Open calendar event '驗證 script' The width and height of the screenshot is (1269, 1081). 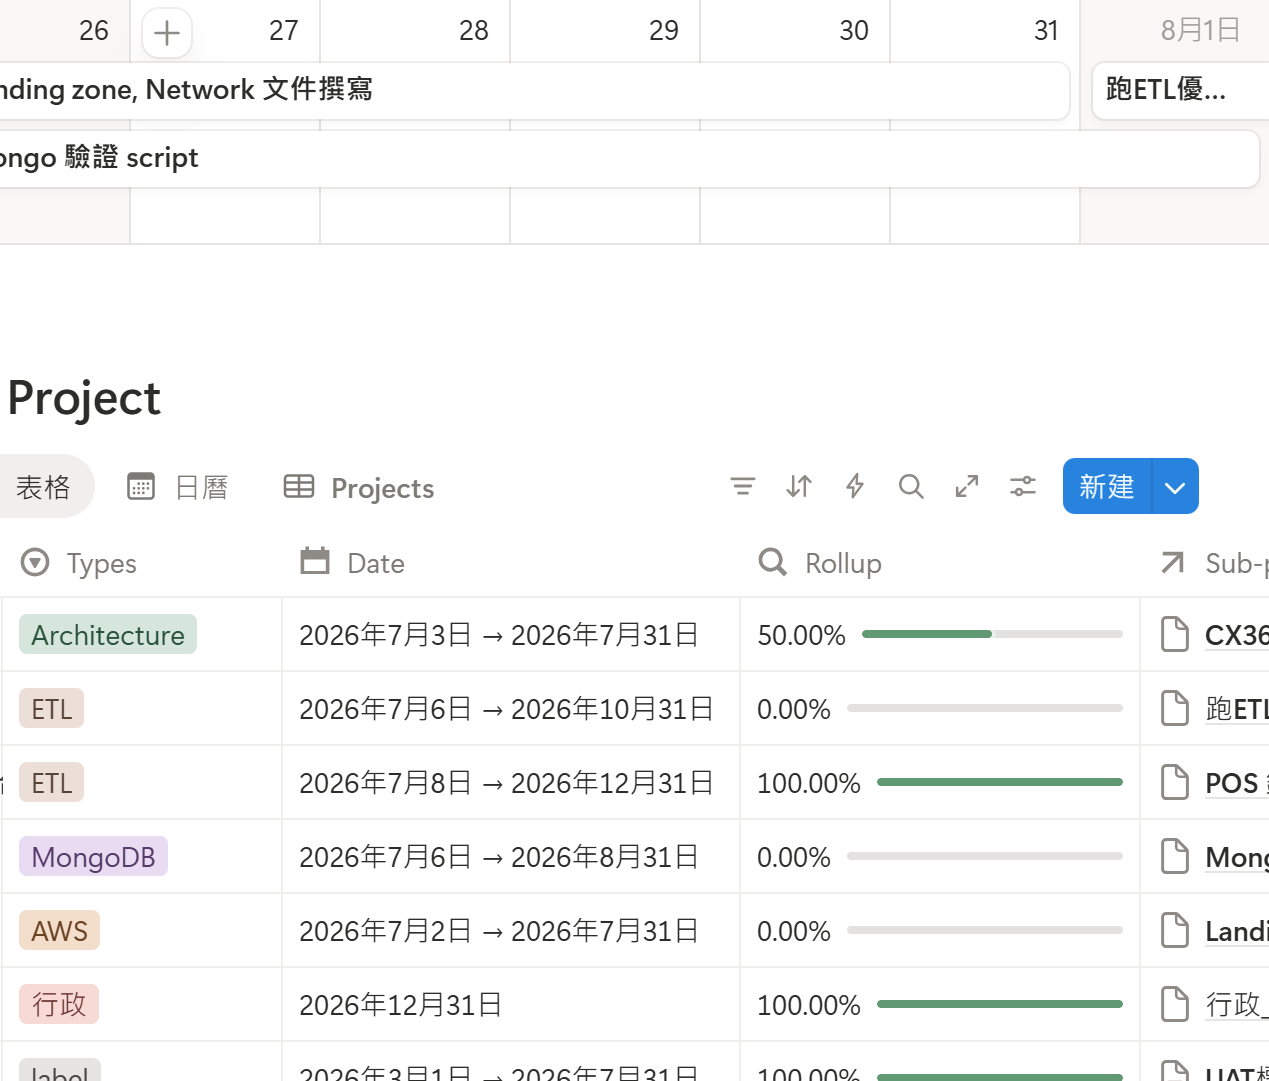tap(629, 159)
